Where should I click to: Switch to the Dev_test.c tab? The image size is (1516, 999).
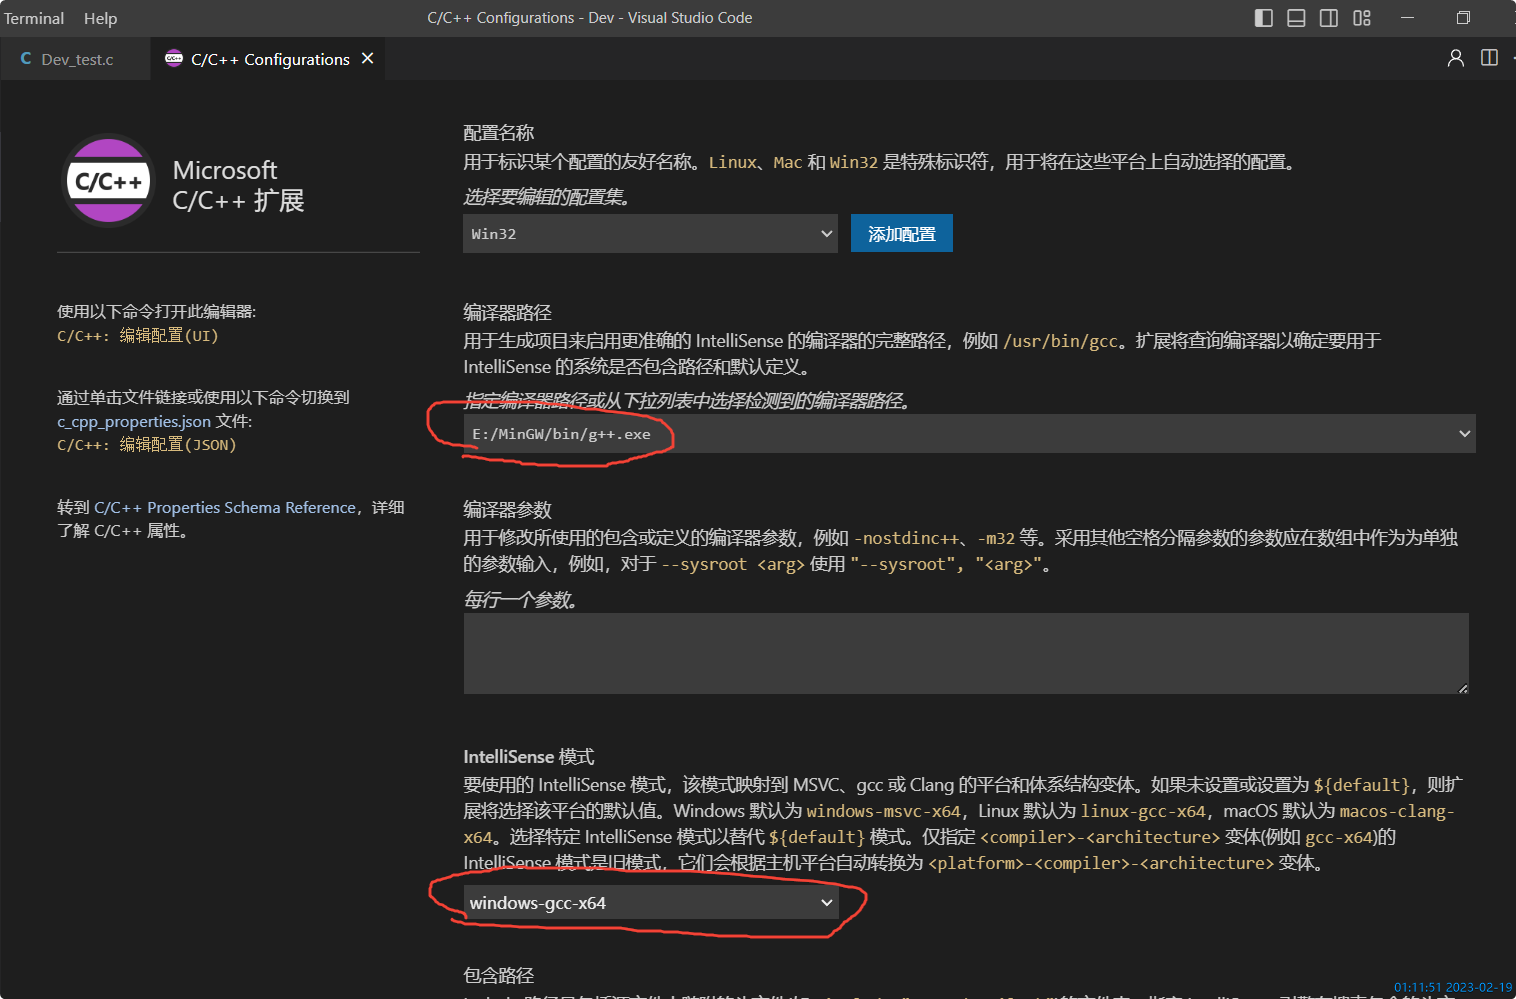coord(77,59)
